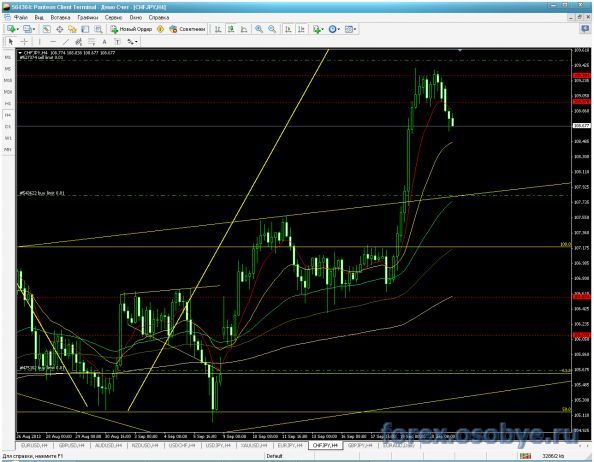This screenshot has width=594, height=462.
Task: Click the connection status bars icon
Action: [525, 456]
